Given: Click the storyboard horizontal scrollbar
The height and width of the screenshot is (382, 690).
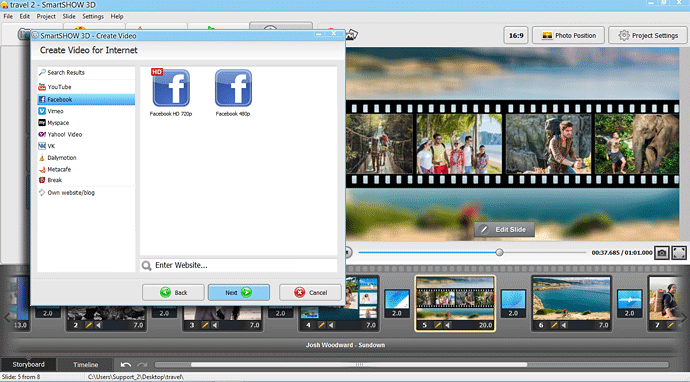Looking at the screenshot, I should pos(359,364).
